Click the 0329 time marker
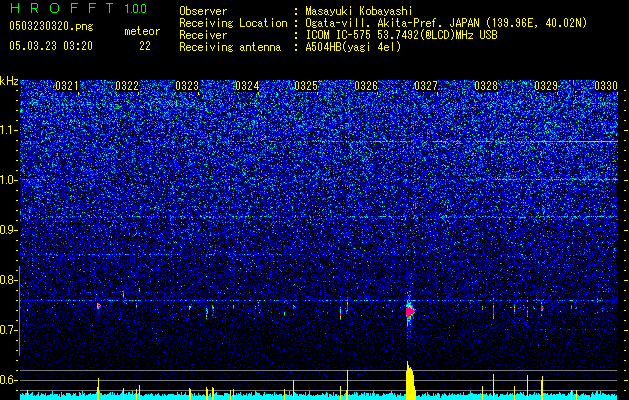Screen dimensions: 629x400 546,86
